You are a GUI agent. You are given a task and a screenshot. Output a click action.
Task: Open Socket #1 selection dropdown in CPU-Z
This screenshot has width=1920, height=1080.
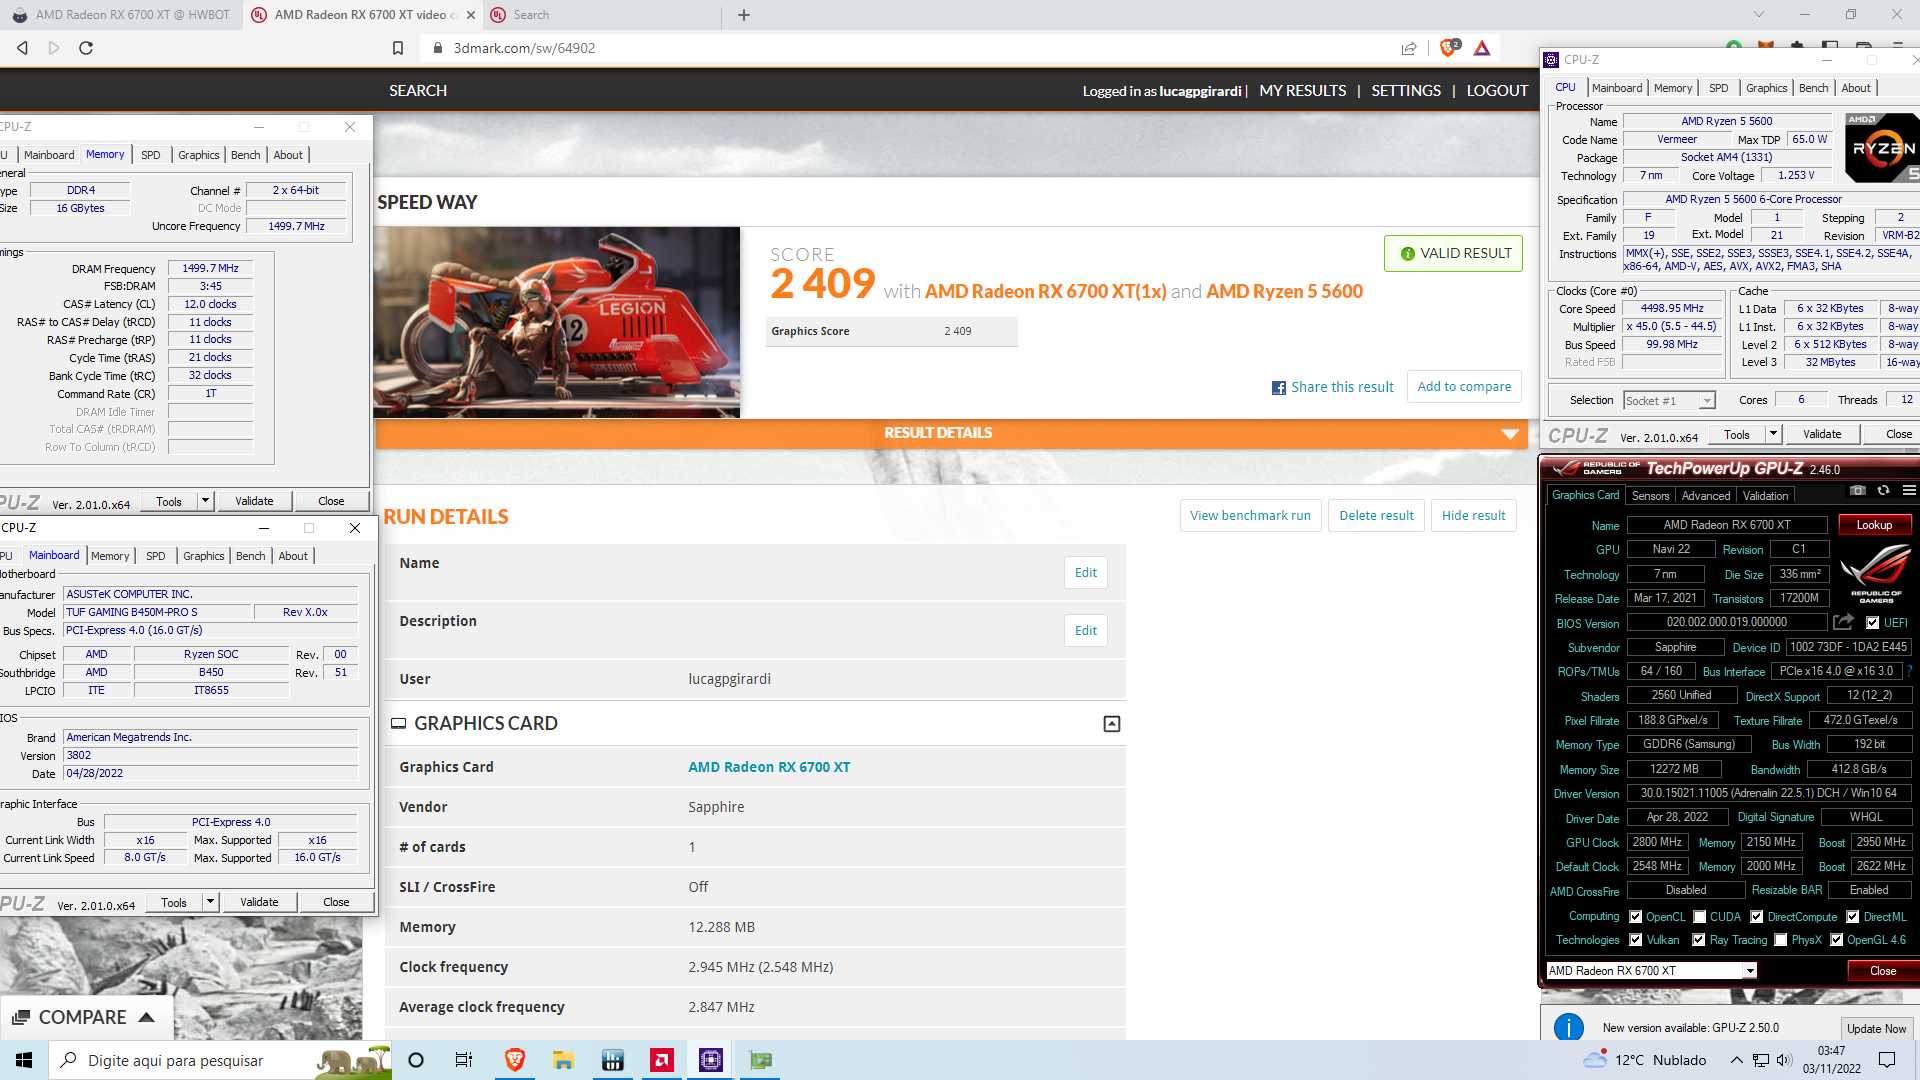[x=1669, y=401]
